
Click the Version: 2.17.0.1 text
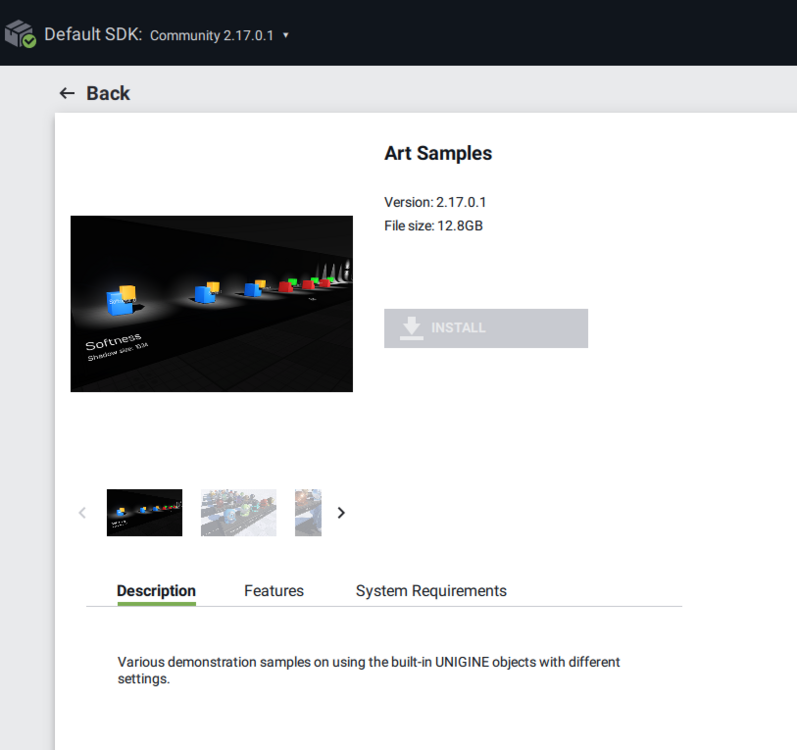[435, 202]
